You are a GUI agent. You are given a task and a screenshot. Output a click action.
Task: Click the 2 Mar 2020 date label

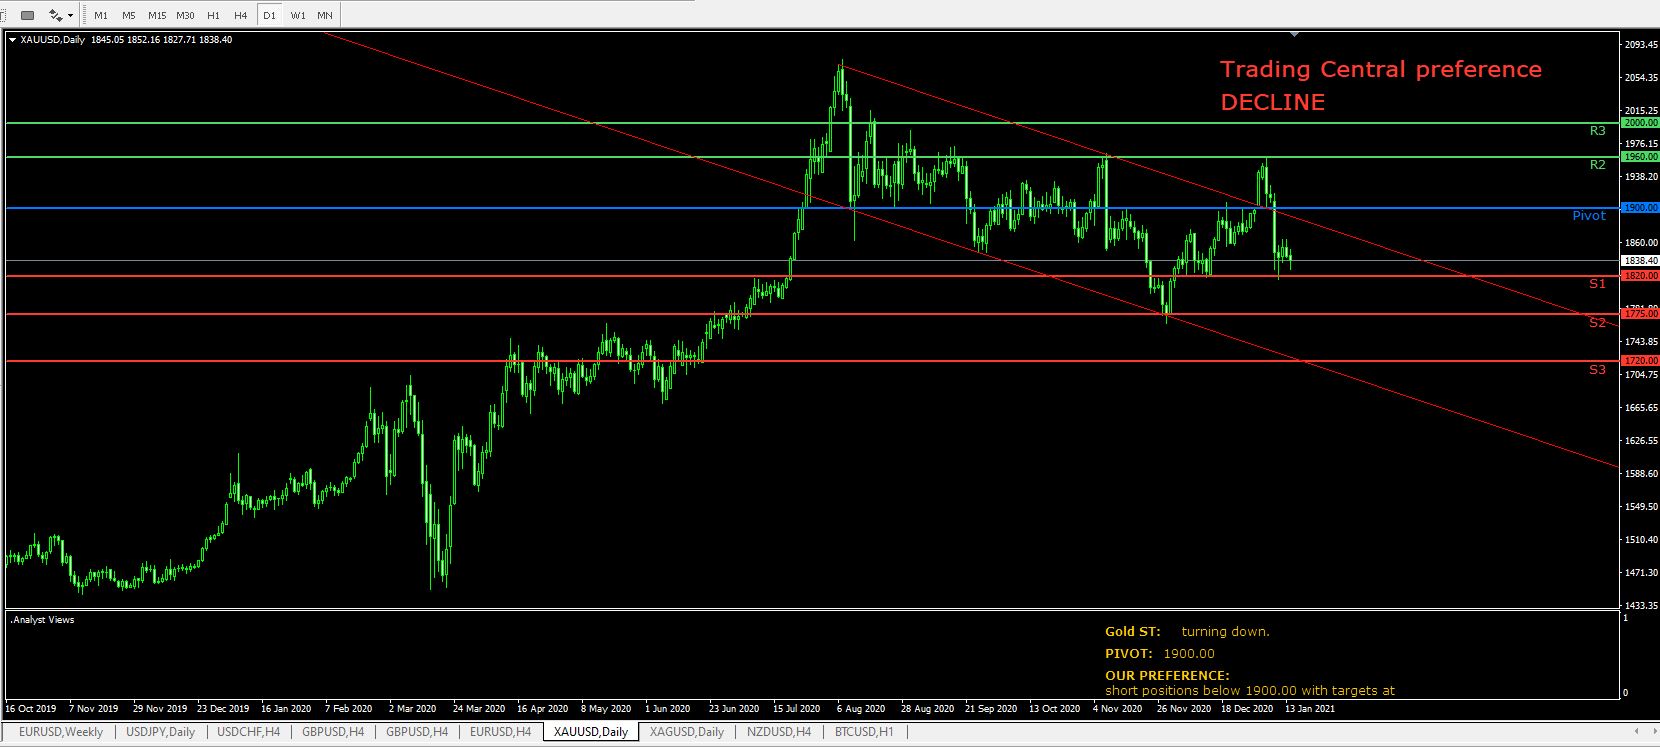point(414,709)
